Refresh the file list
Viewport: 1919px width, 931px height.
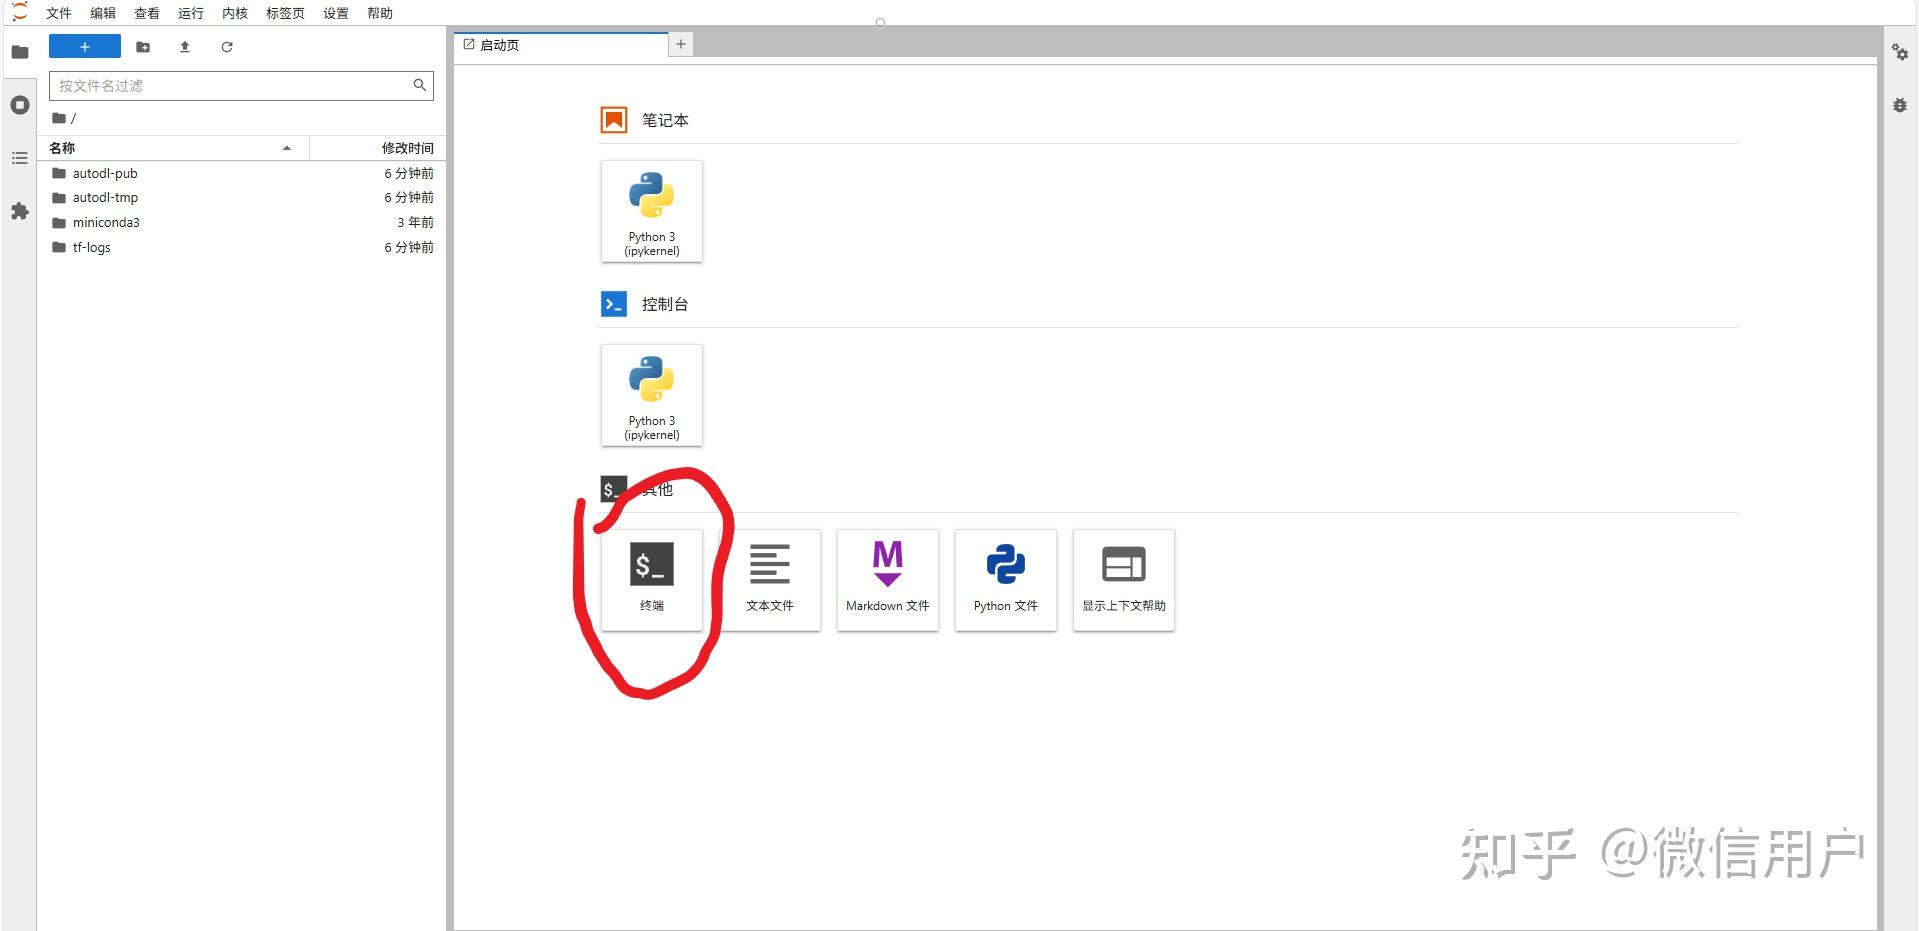[227, 47]
